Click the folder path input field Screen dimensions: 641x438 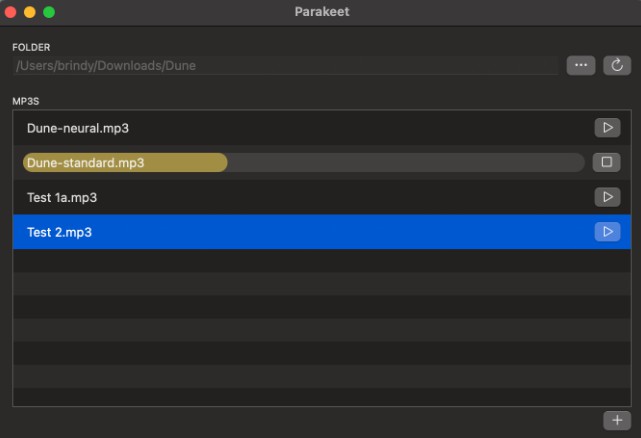pyautogui.click(x=285, y=66)
